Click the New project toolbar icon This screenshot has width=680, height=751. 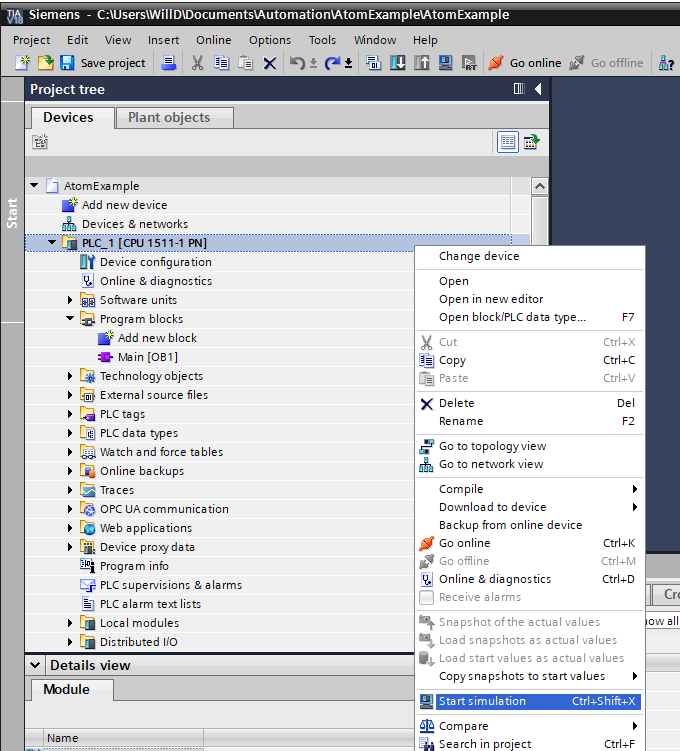pos(23,63)
